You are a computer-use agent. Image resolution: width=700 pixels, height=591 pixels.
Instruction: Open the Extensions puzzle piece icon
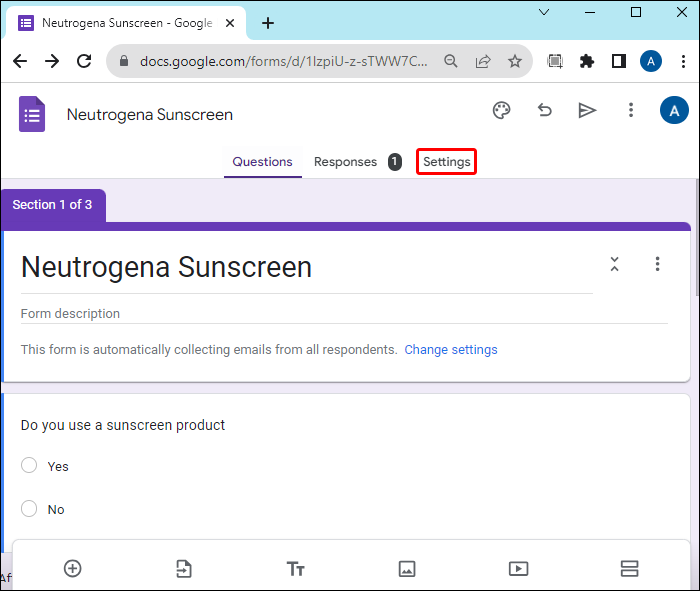tap(587, 61)
